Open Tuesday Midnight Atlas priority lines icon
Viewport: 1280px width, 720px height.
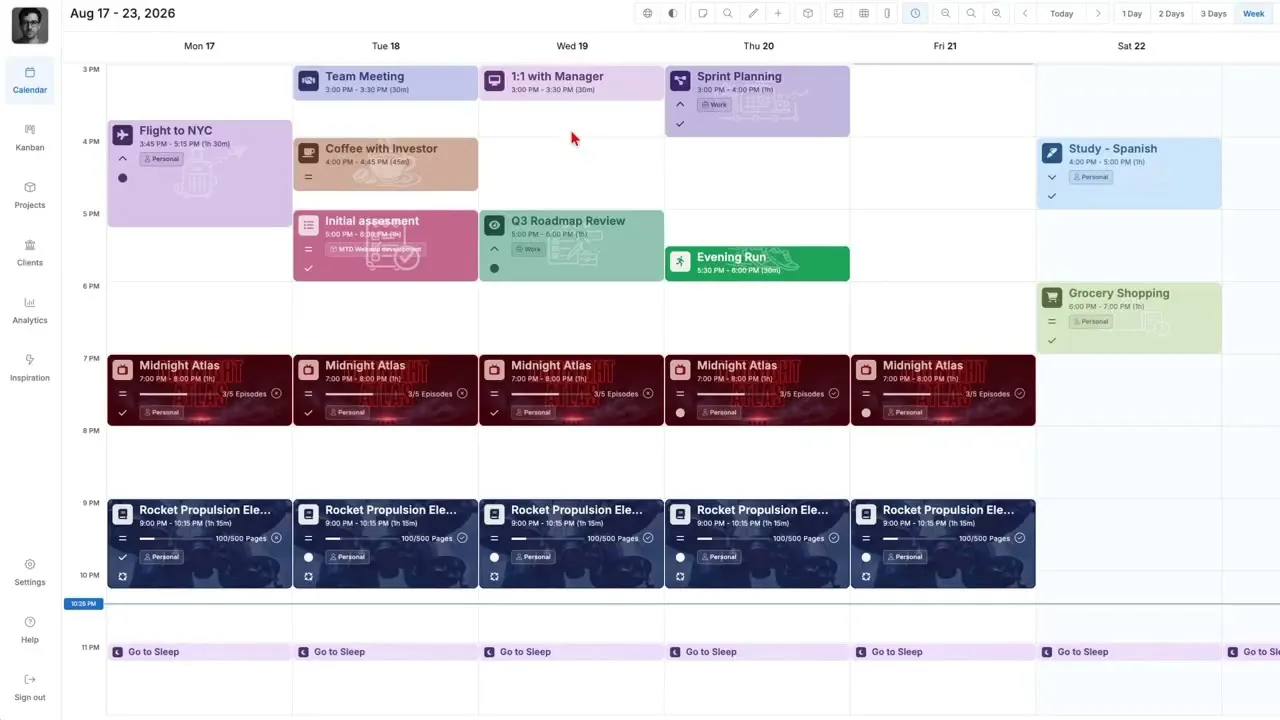coord(308,394)
